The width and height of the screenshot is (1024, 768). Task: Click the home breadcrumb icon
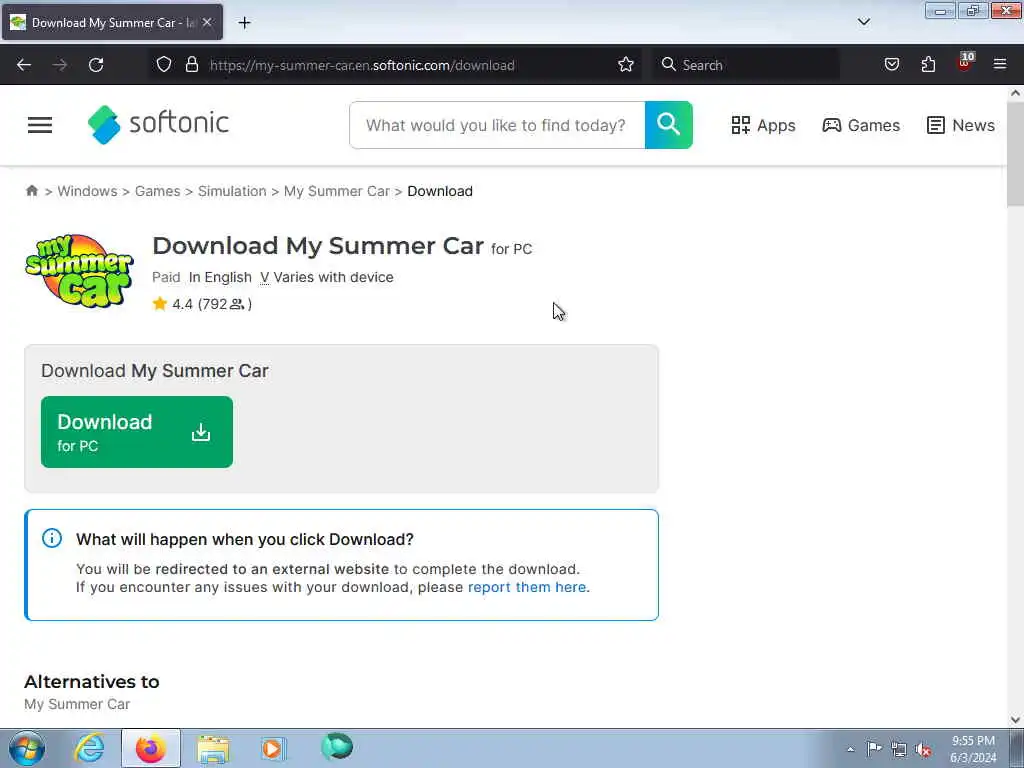31,191
